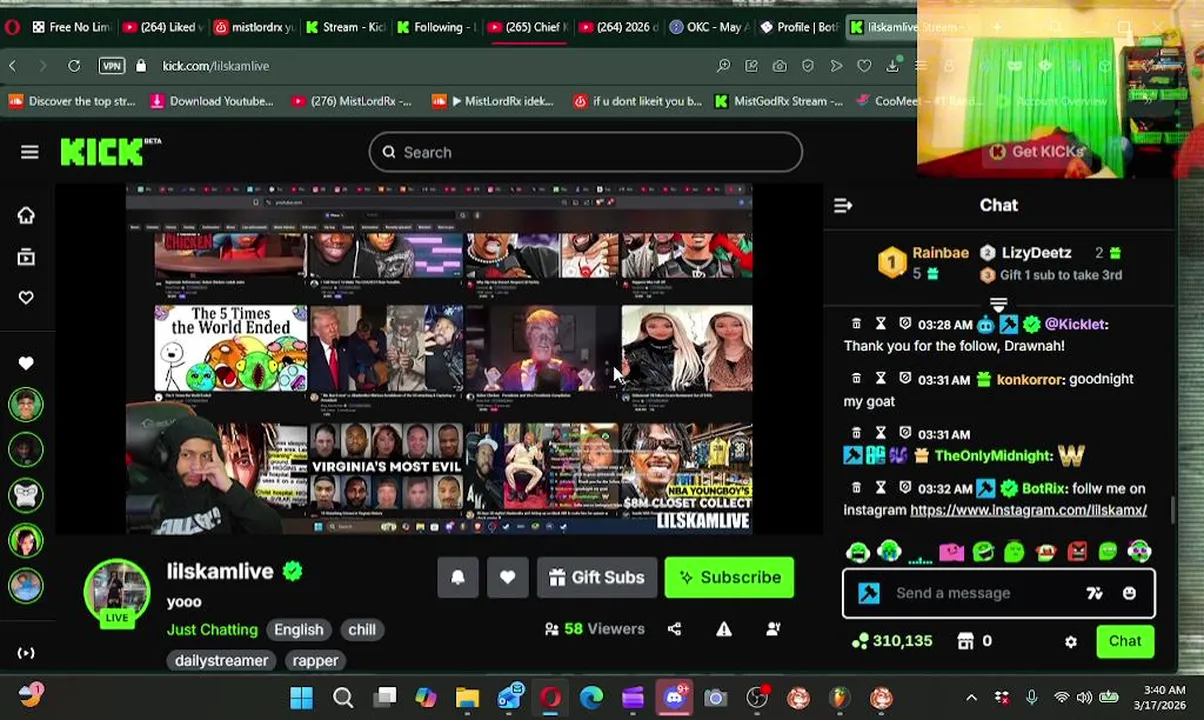
Task: Select the English language tag
Action: (x=299, y=629)
